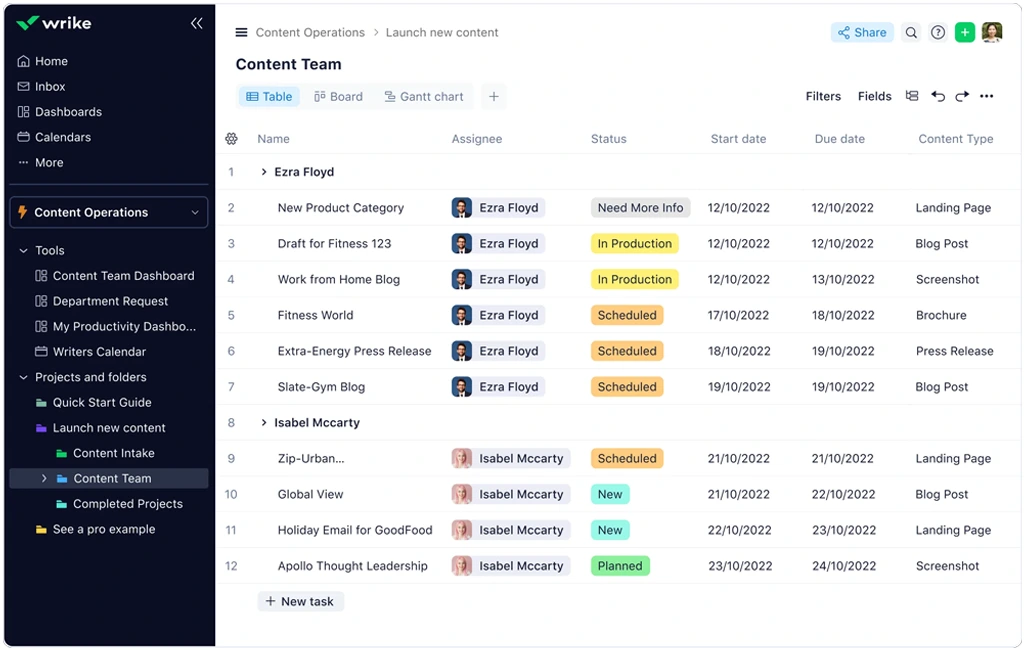1024x650 pixels.
Task: Open table settings gear icon
Action: click(x=232, y=139)
